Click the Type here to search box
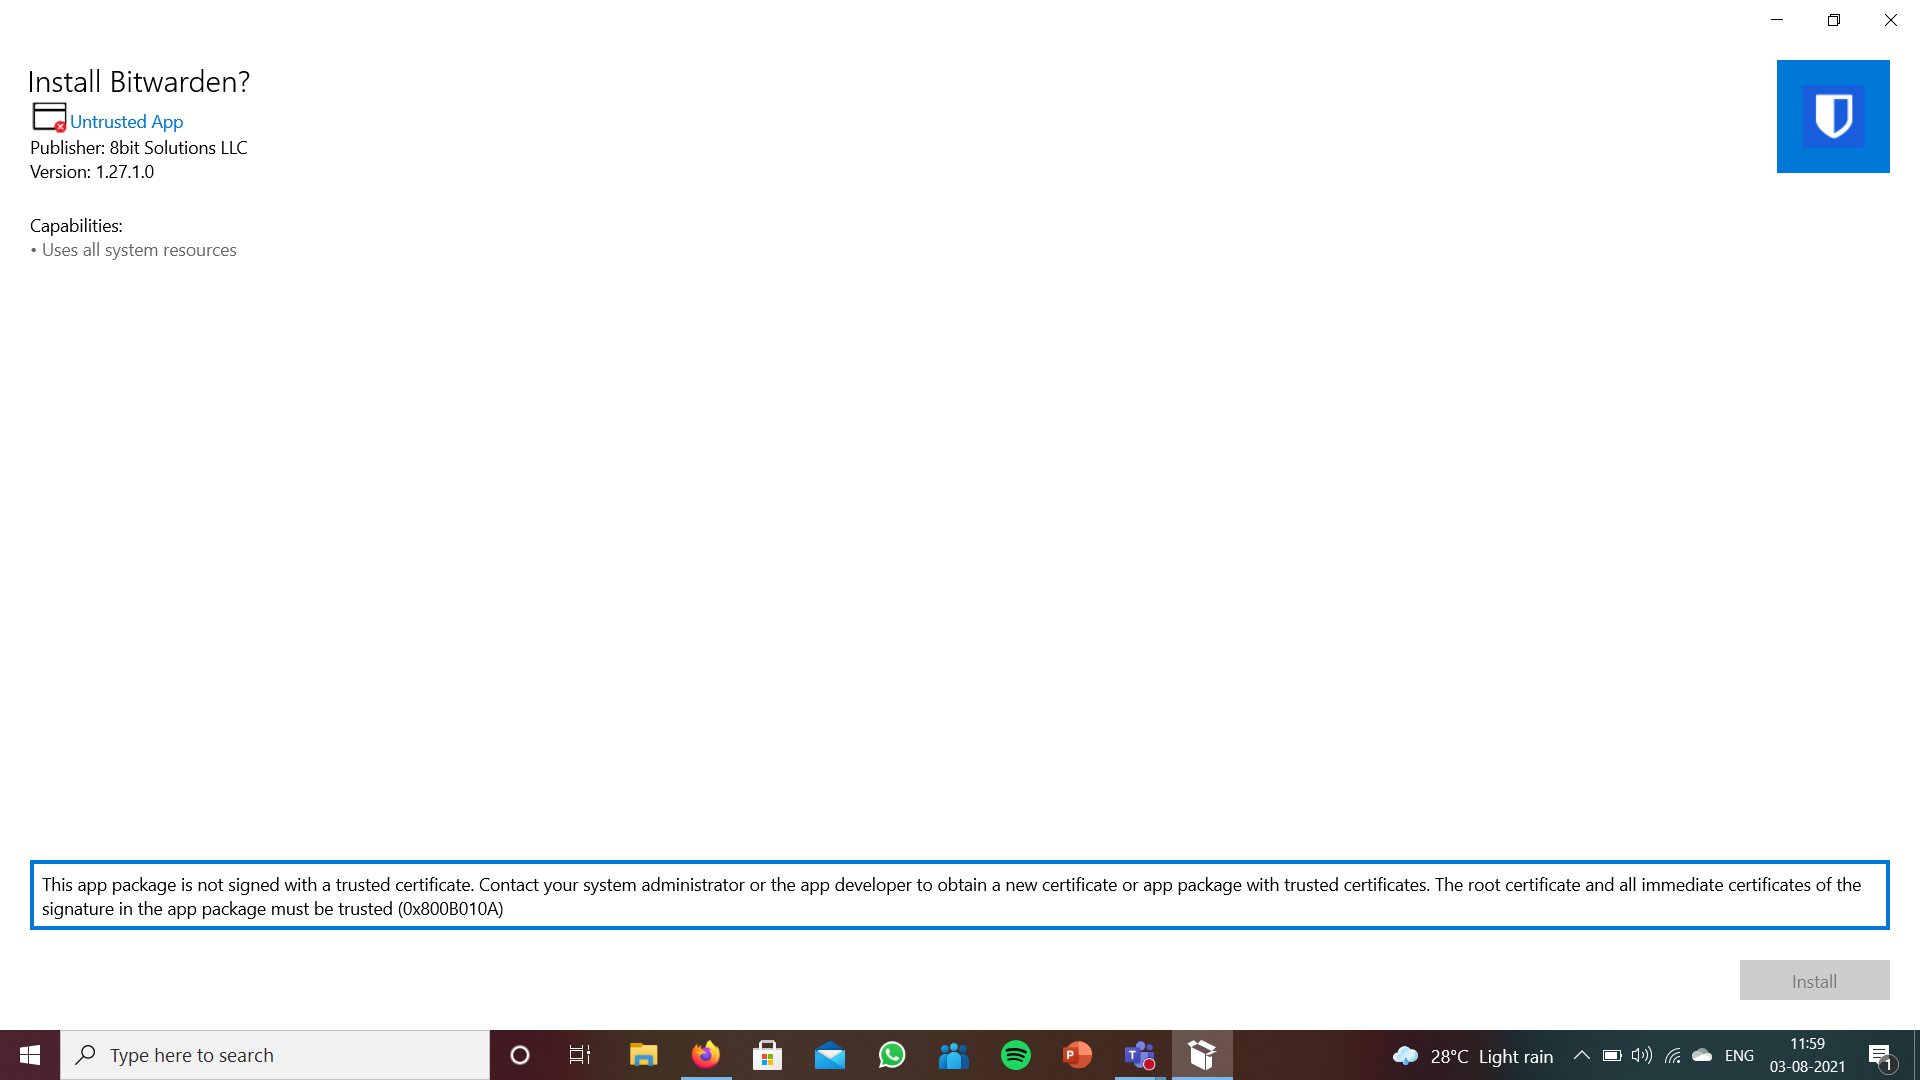This screenshot has width=1920, height=1080. click(275, 1055)
